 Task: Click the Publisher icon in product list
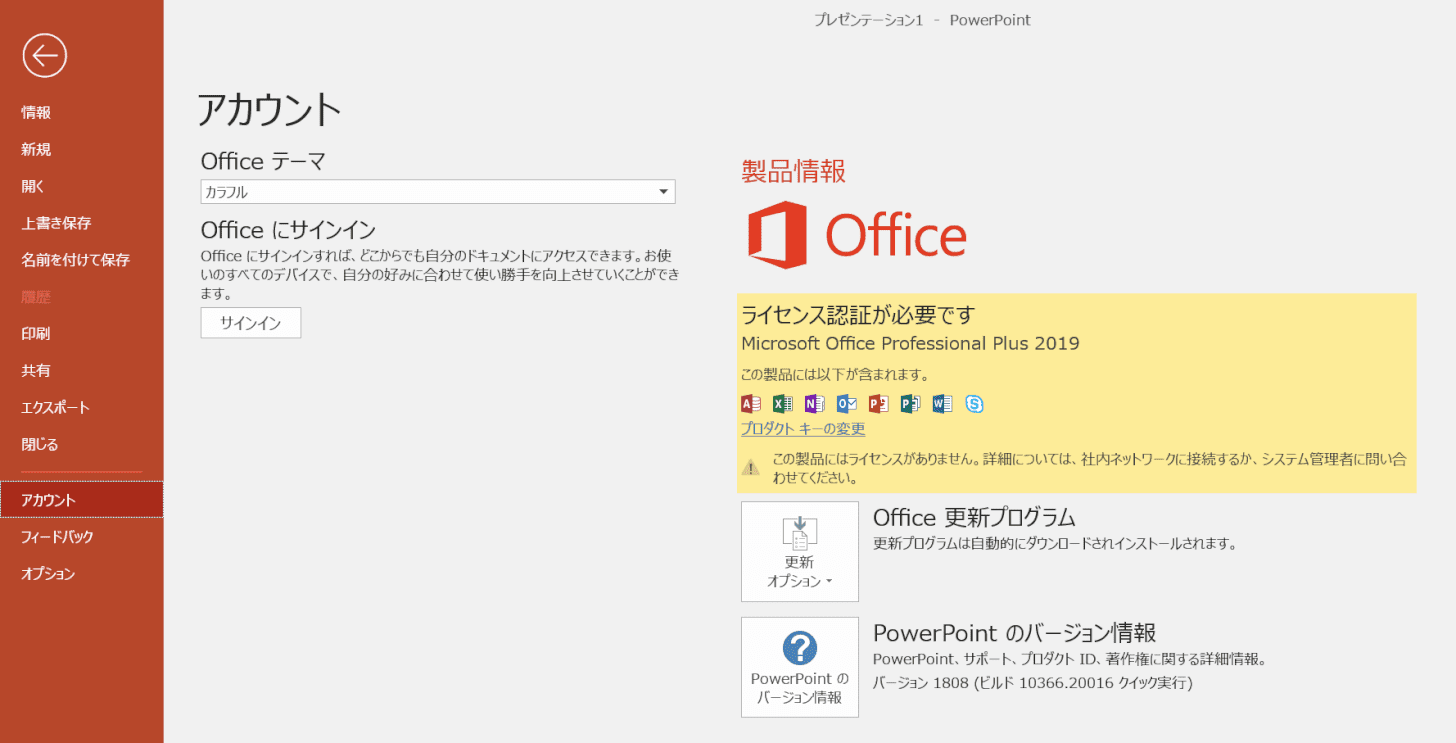coord(910,404)
